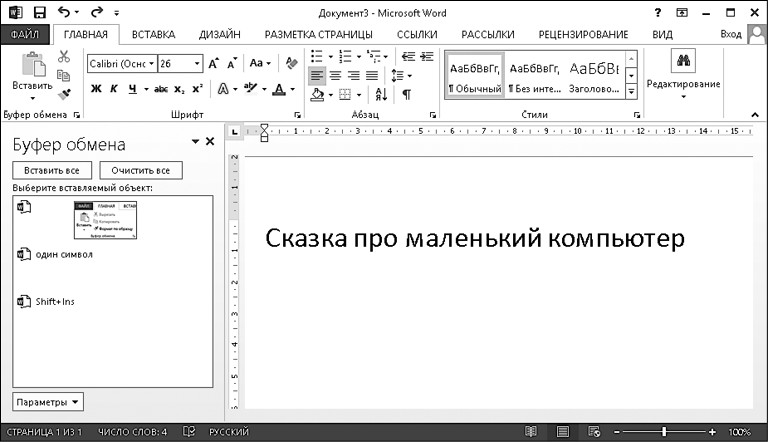Switch to the РЕЦЕНЗИРОВАНИЕ tab
The image size is (768, 442).
click(583, 34)
